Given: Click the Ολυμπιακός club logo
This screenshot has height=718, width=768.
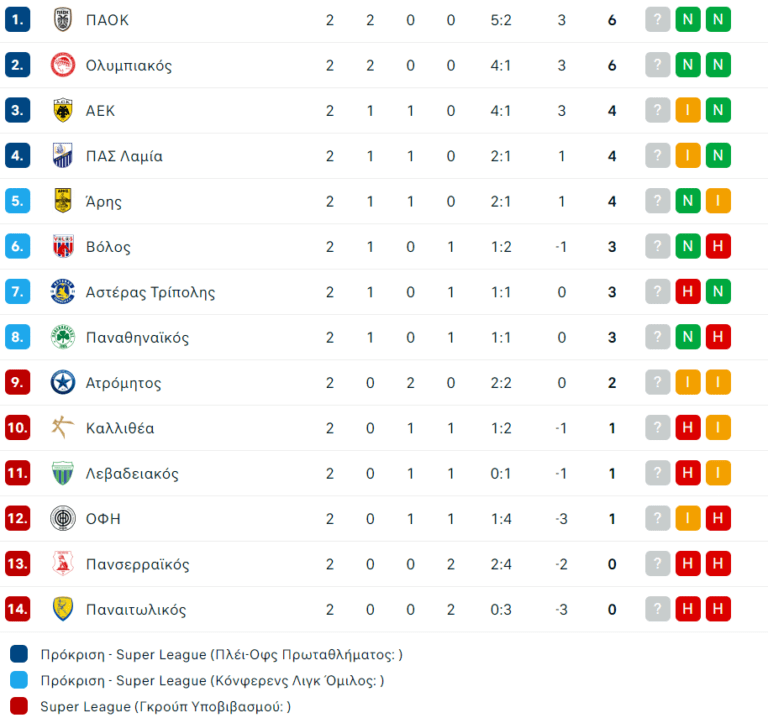Looking at the screenshot, I should [63, 66].
